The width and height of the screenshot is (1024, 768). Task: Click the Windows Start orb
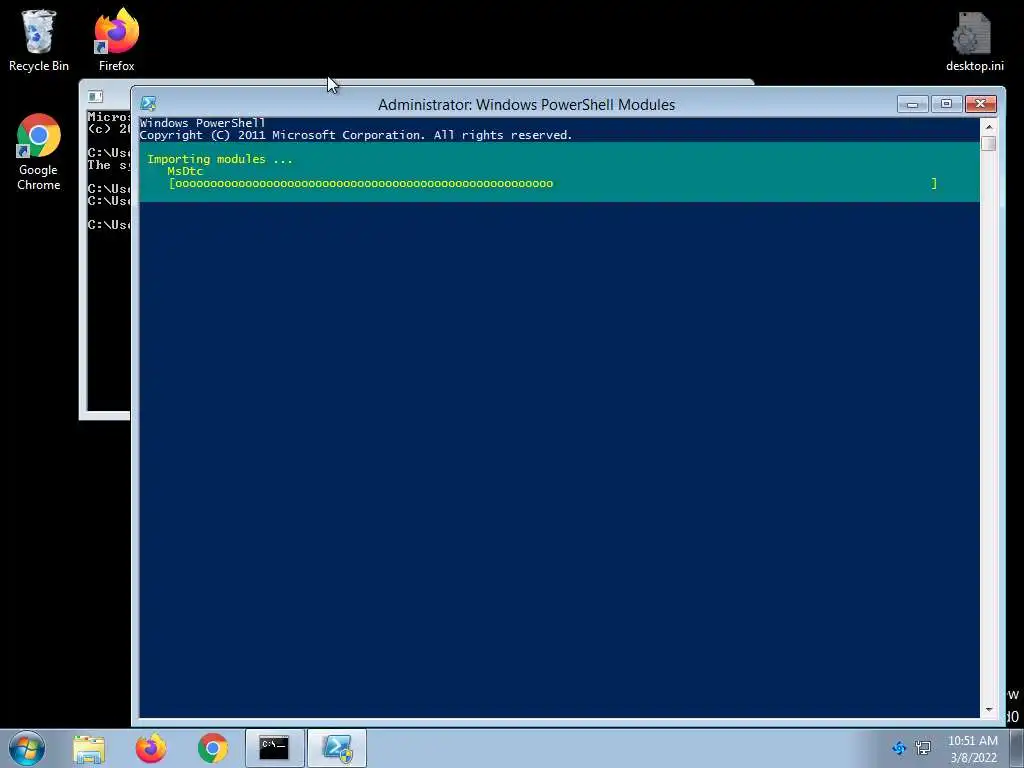[27, 748]
